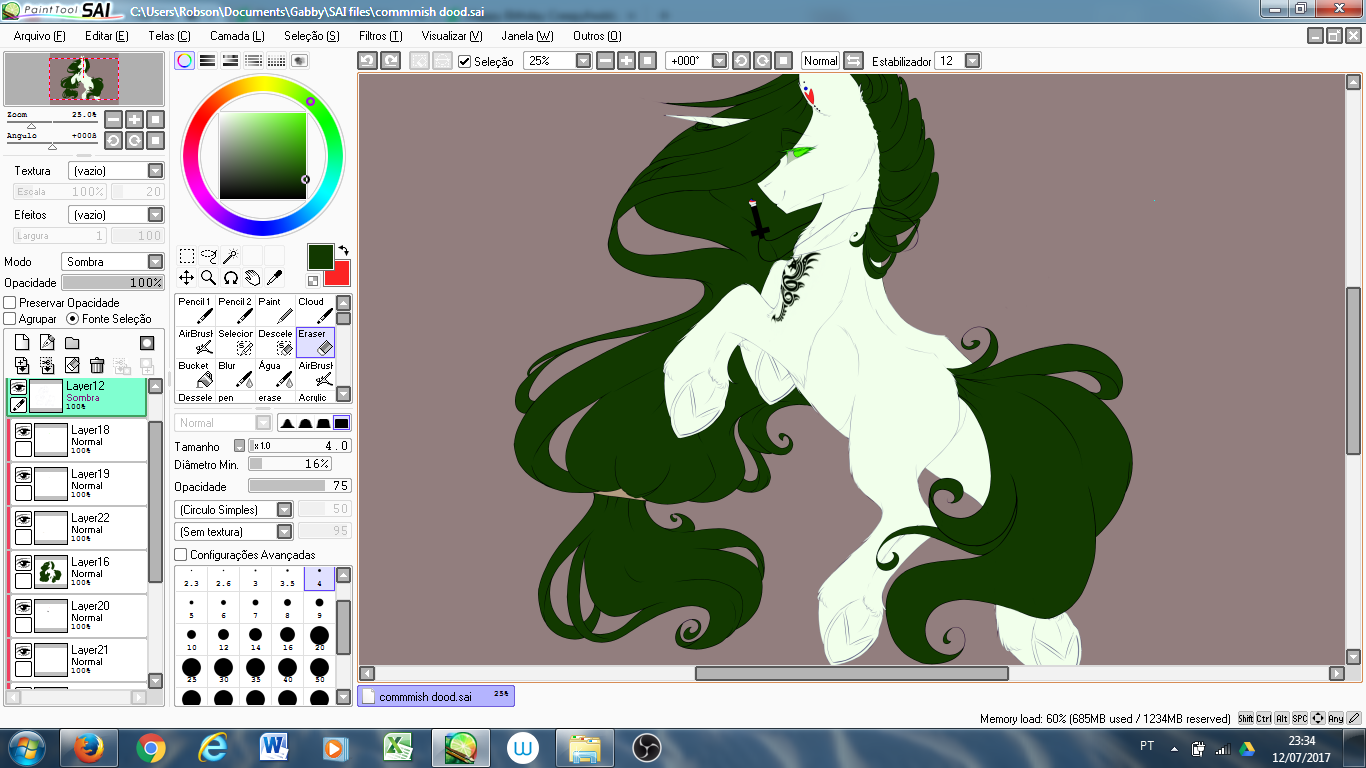1366x768 pixels.
Task: Select brush size 10 preset
Action: [191, 640]
